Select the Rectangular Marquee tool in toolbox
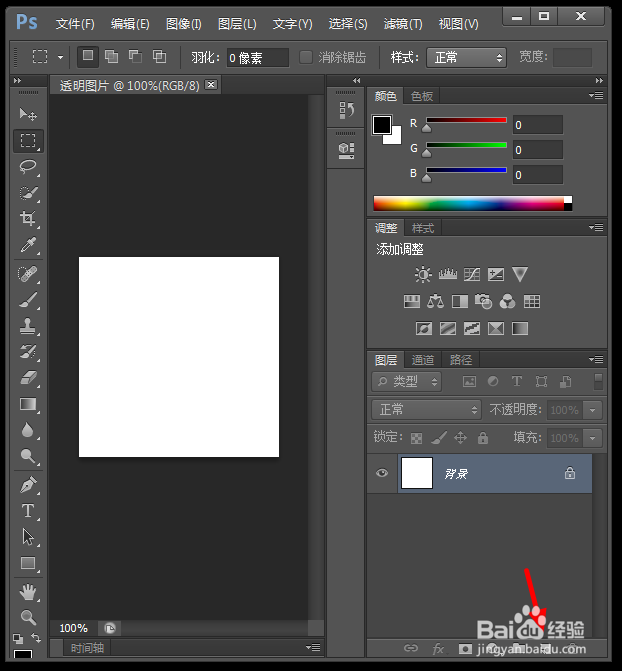The width and height of the screenshot is (622, 671). point(28,140)
